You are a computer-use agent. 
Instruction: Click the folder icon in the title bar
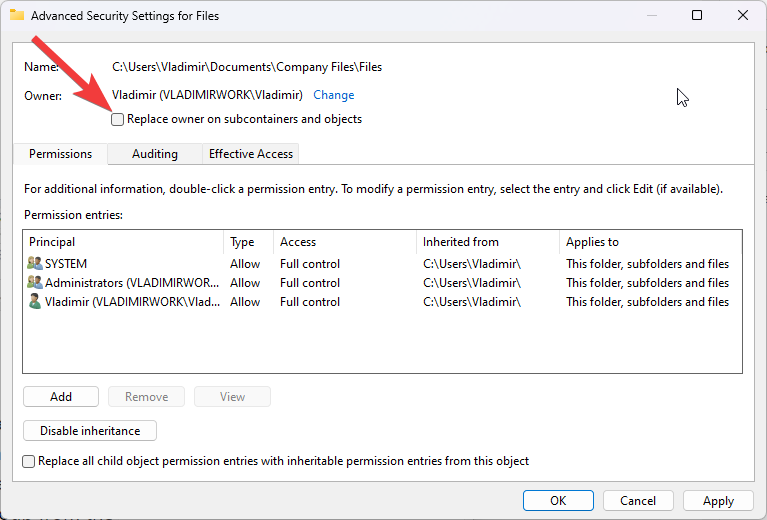pyautogui.click(x=16, y=16)
